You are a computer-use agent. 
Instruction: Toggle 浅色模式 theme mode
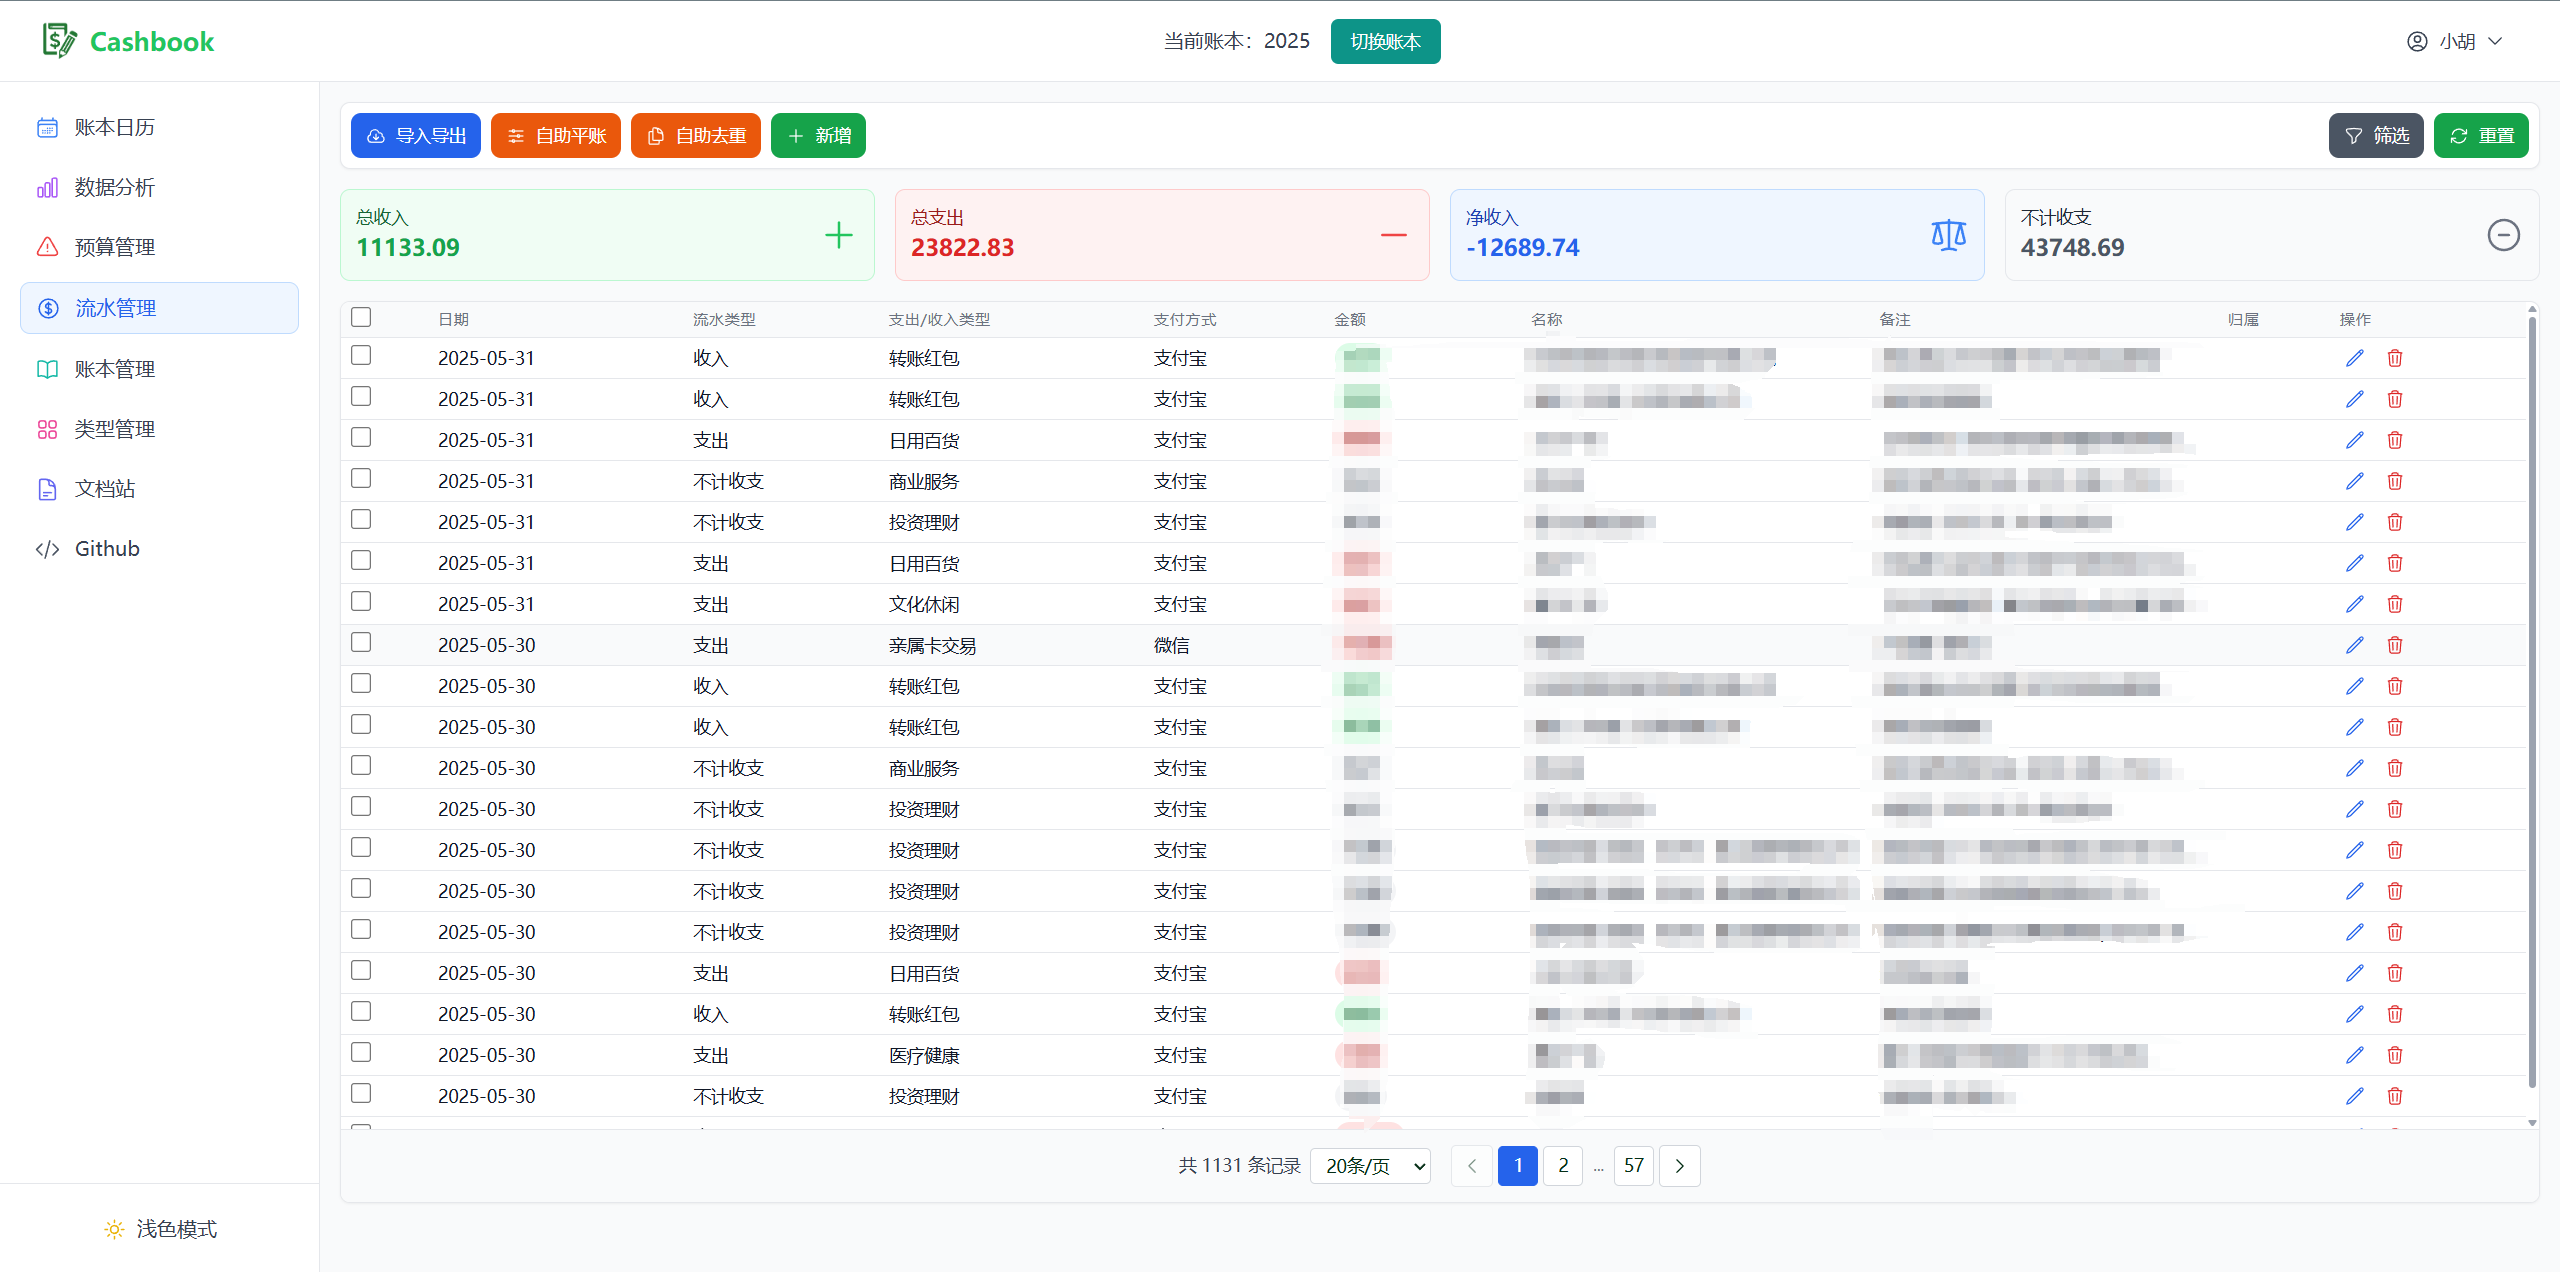[x=160, y=1229]
